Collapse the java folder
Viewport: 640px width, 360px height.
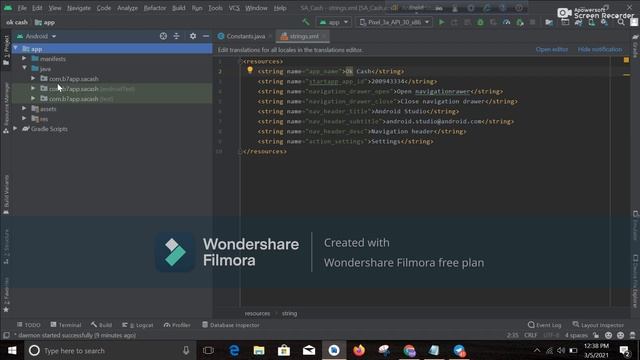pyautogui.click(x=24, y=68)
